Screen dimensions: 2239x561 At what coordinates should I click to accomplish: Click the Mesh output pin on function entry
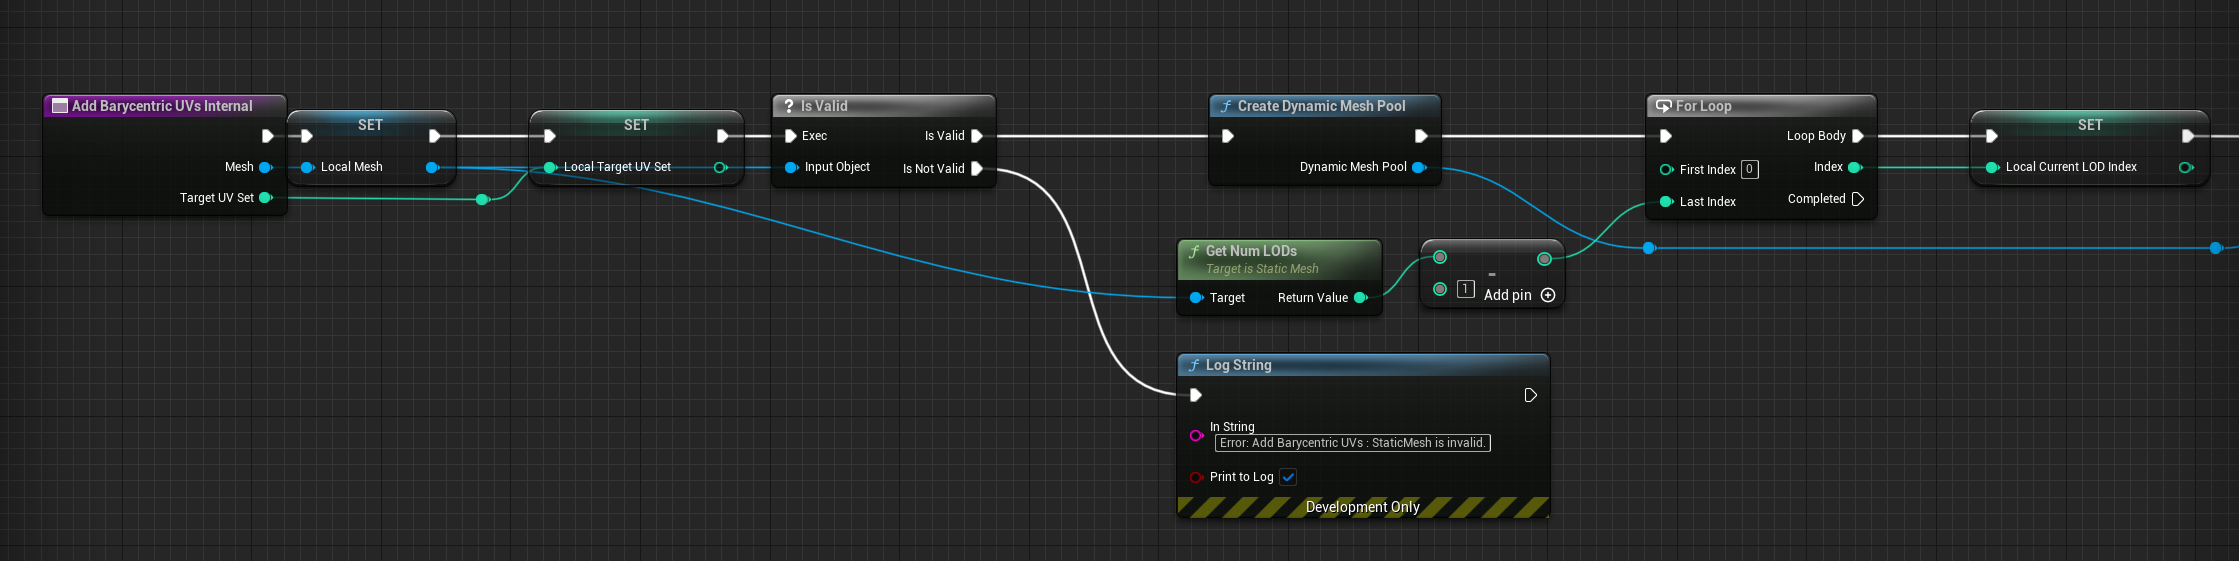[x=266, y=167]
